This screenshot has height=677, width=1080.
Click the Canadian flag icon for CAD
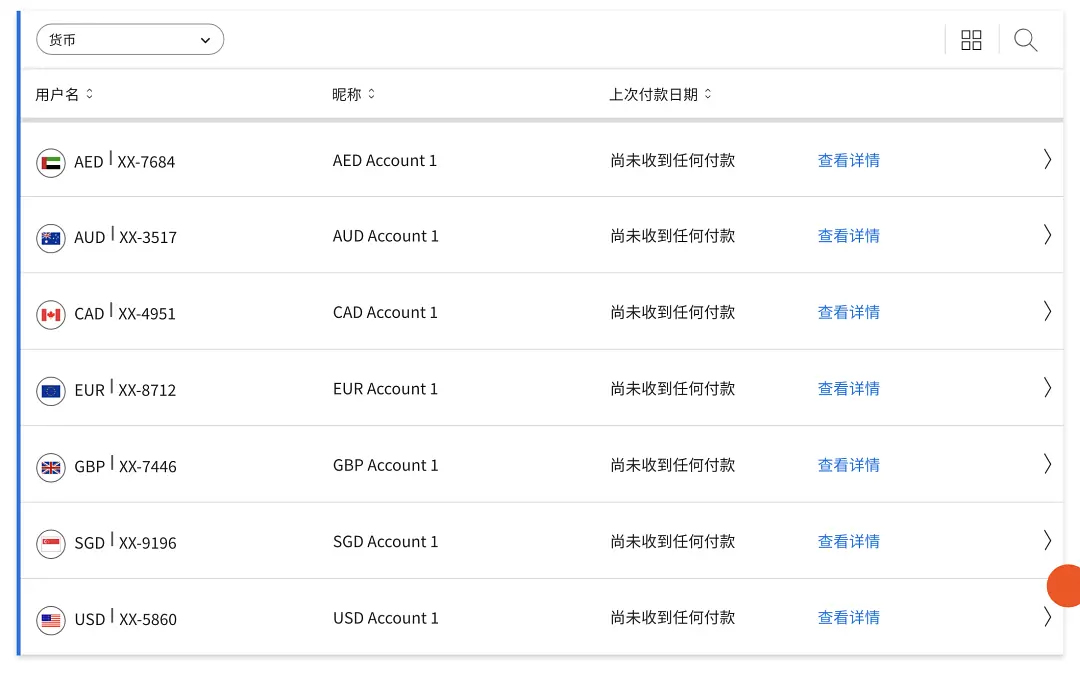tap(51, 314)
